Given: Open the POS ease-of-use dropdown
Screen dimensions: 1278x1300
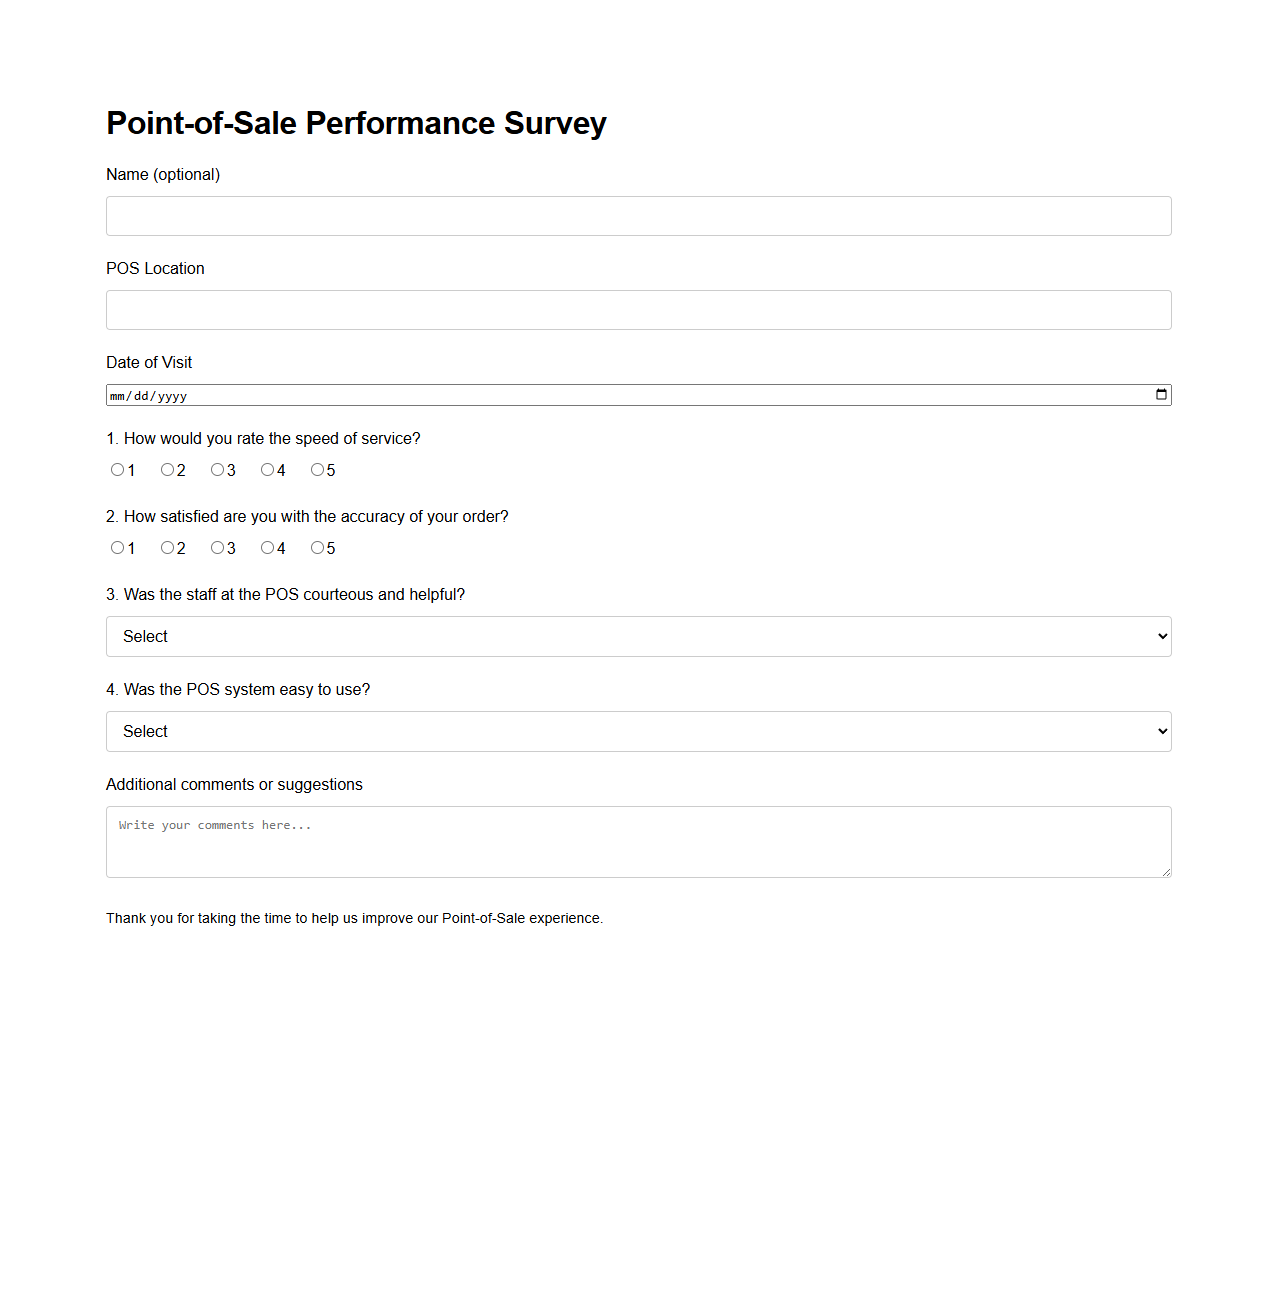Looking at the screenshot, I should click(638, 731).
